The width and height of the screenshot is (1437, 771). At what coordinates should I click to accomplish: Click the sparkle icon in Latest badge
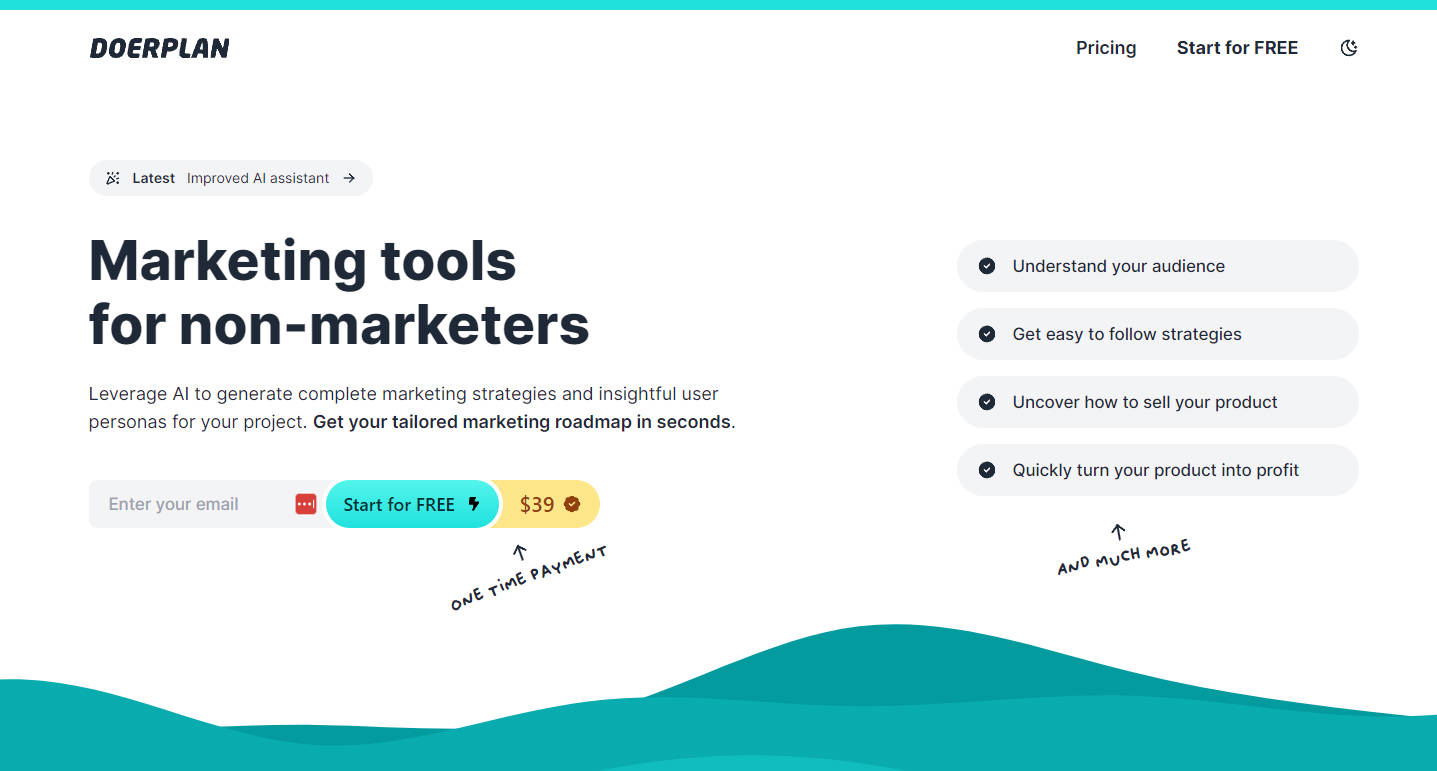(x=113, y=178)
